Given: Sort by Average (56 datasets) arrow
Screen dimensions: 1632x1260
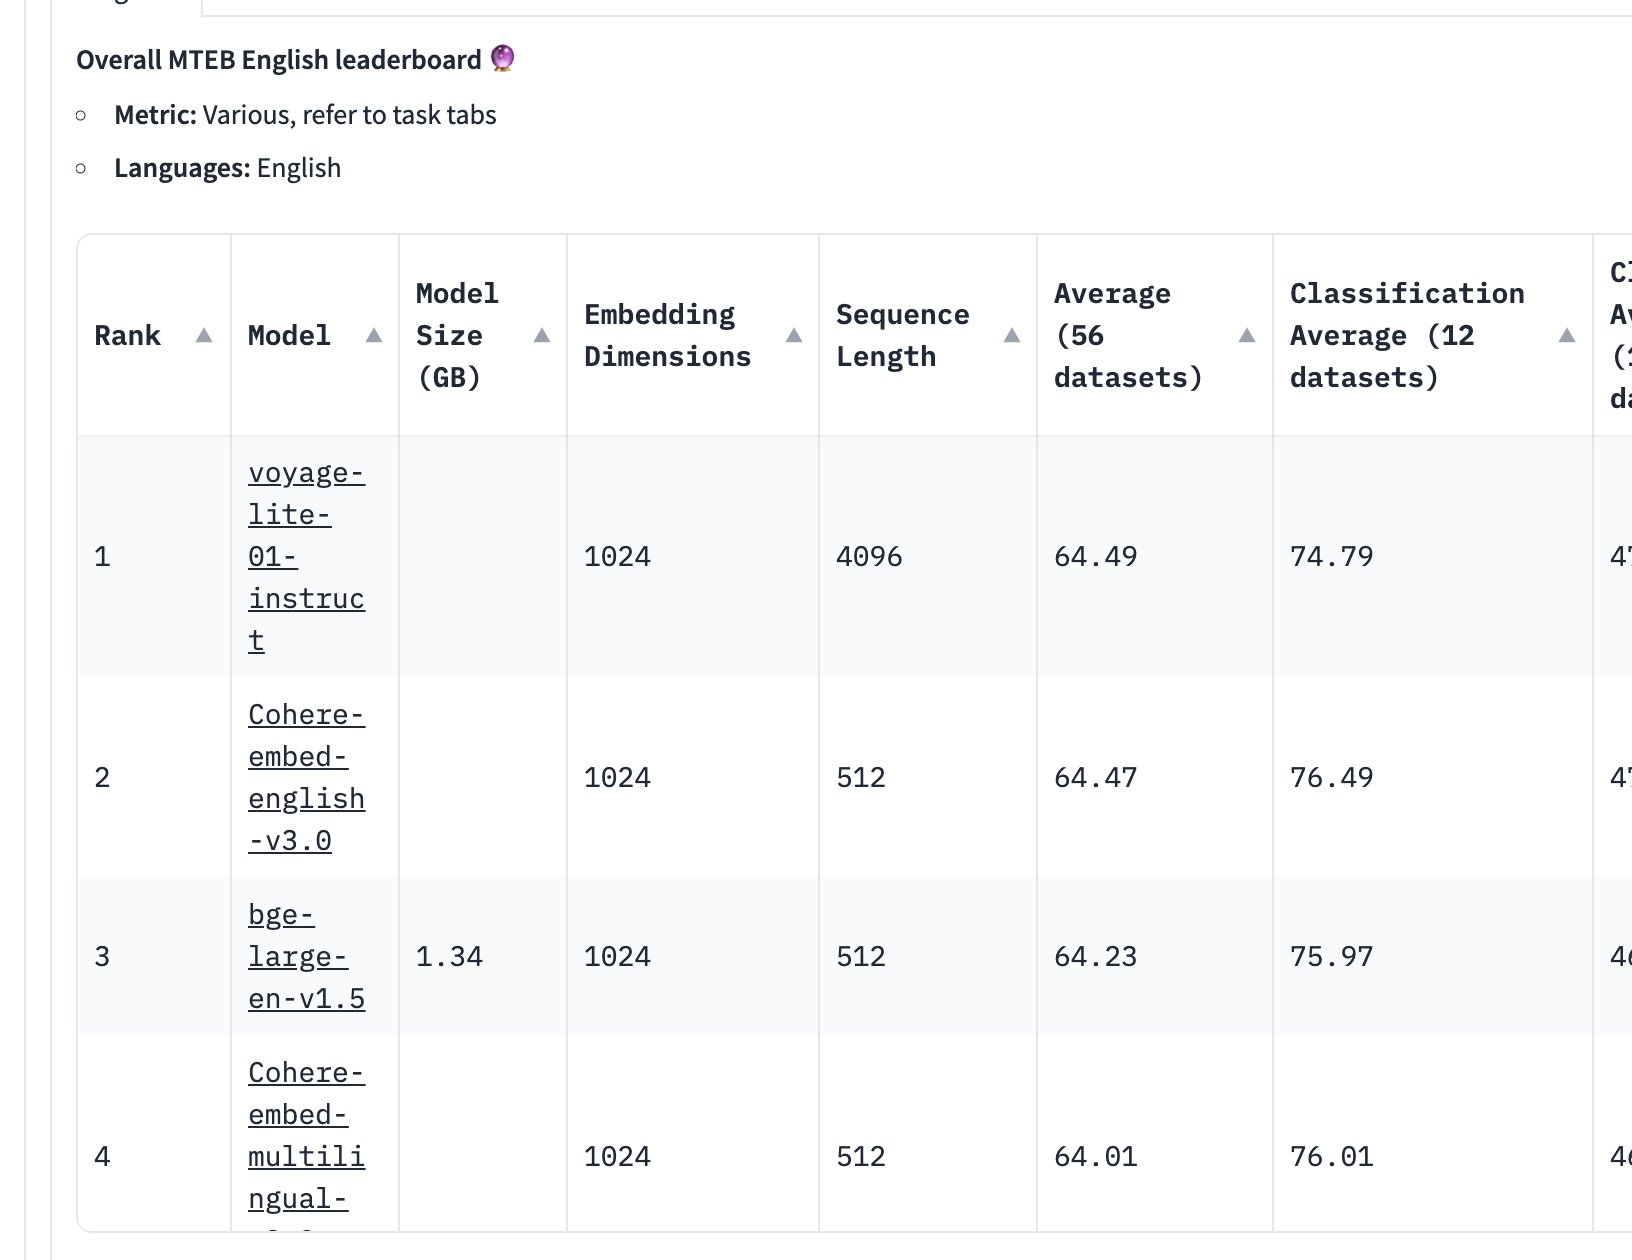Looking at the screenshot, I should [x=1247, y=336].
